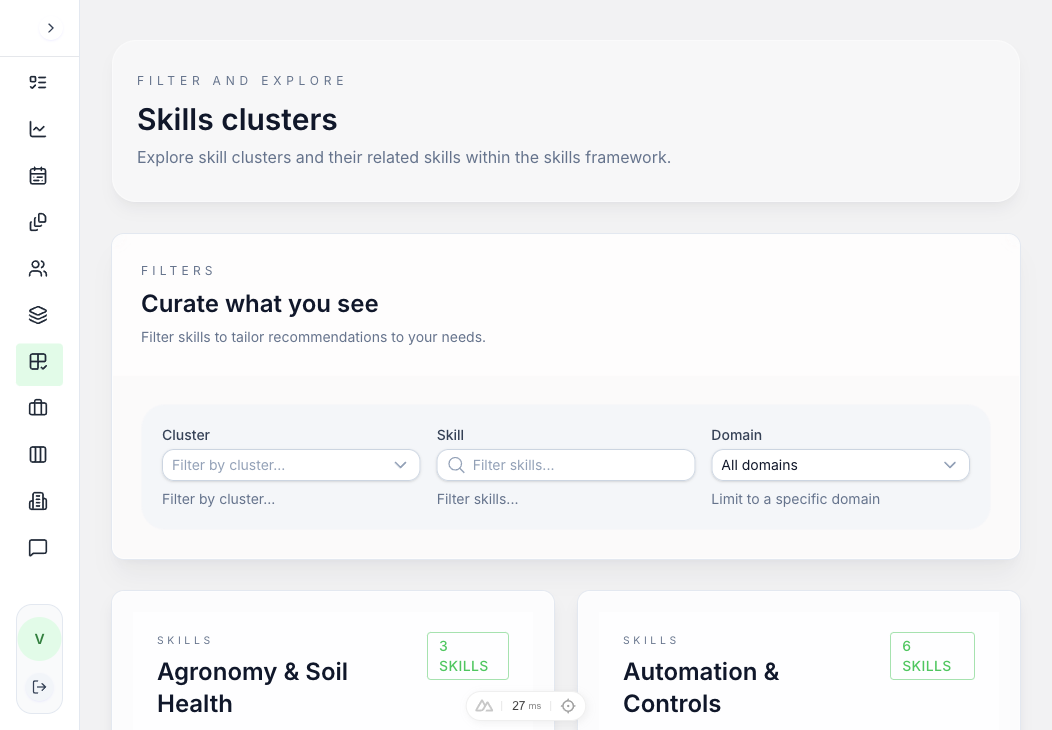Expand the sidebar with the chevron arrow

50,28
